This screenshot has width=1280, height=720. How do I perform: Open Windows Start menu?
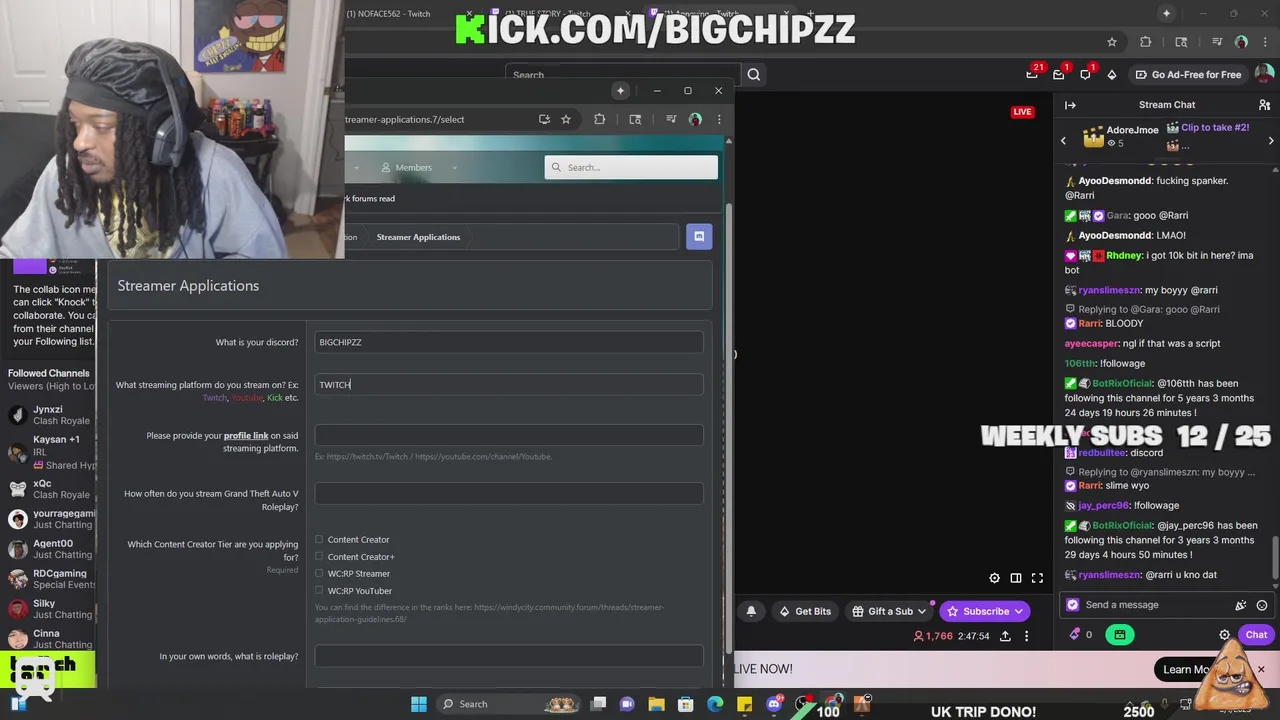(x=418, y=704)
